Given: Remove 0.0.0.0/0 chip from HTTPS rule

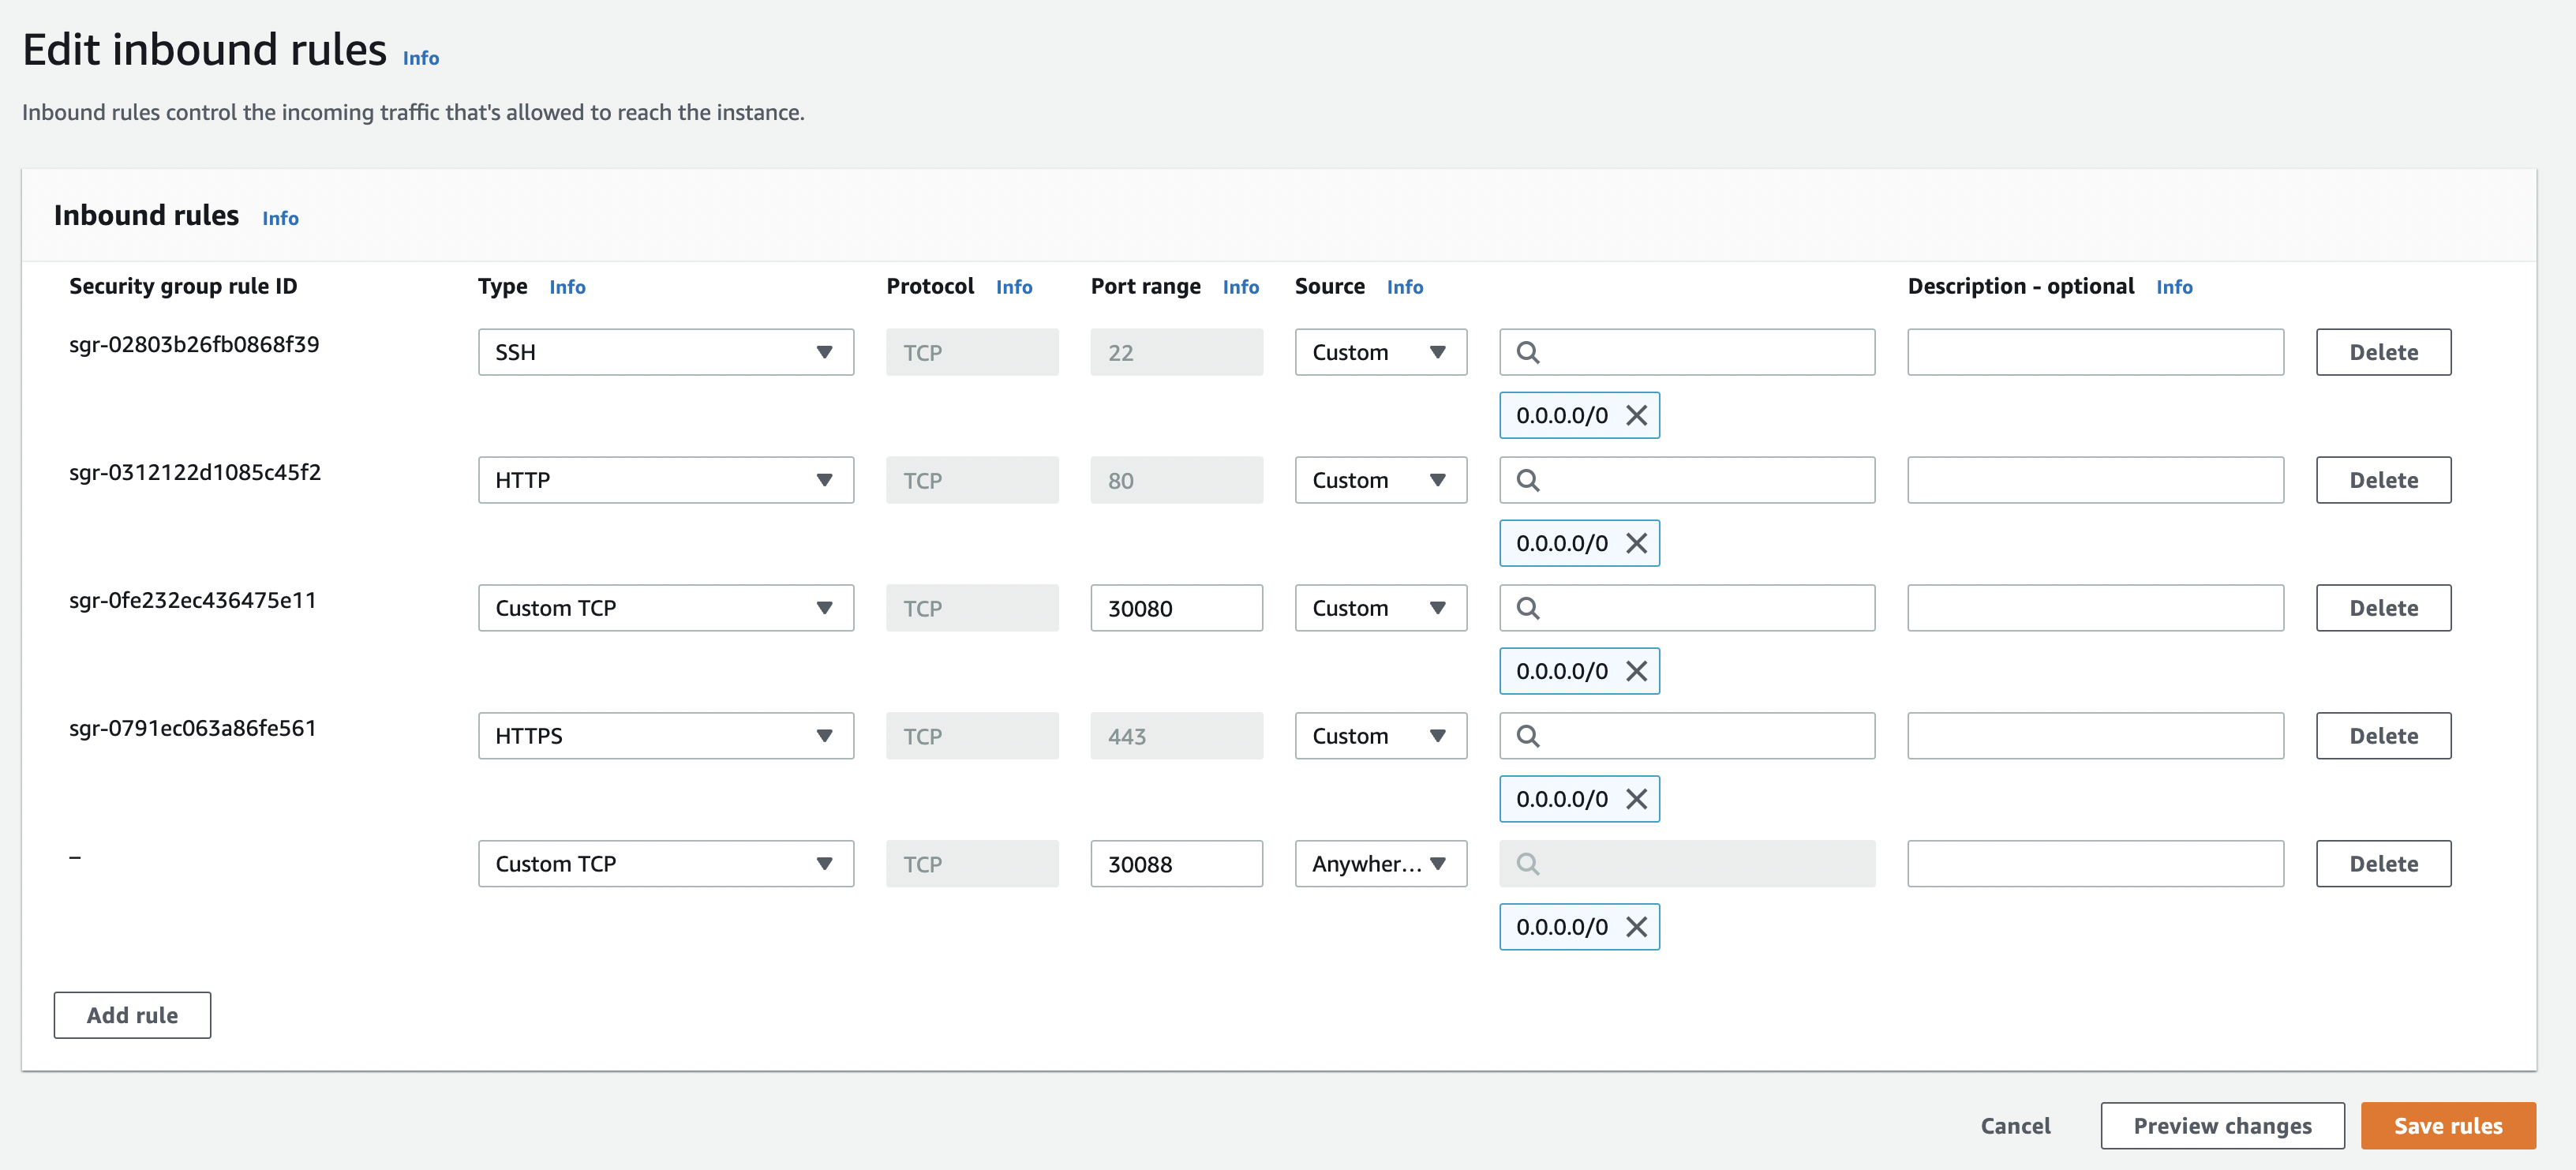Looking at the screenshot, I should [1636, 799].
